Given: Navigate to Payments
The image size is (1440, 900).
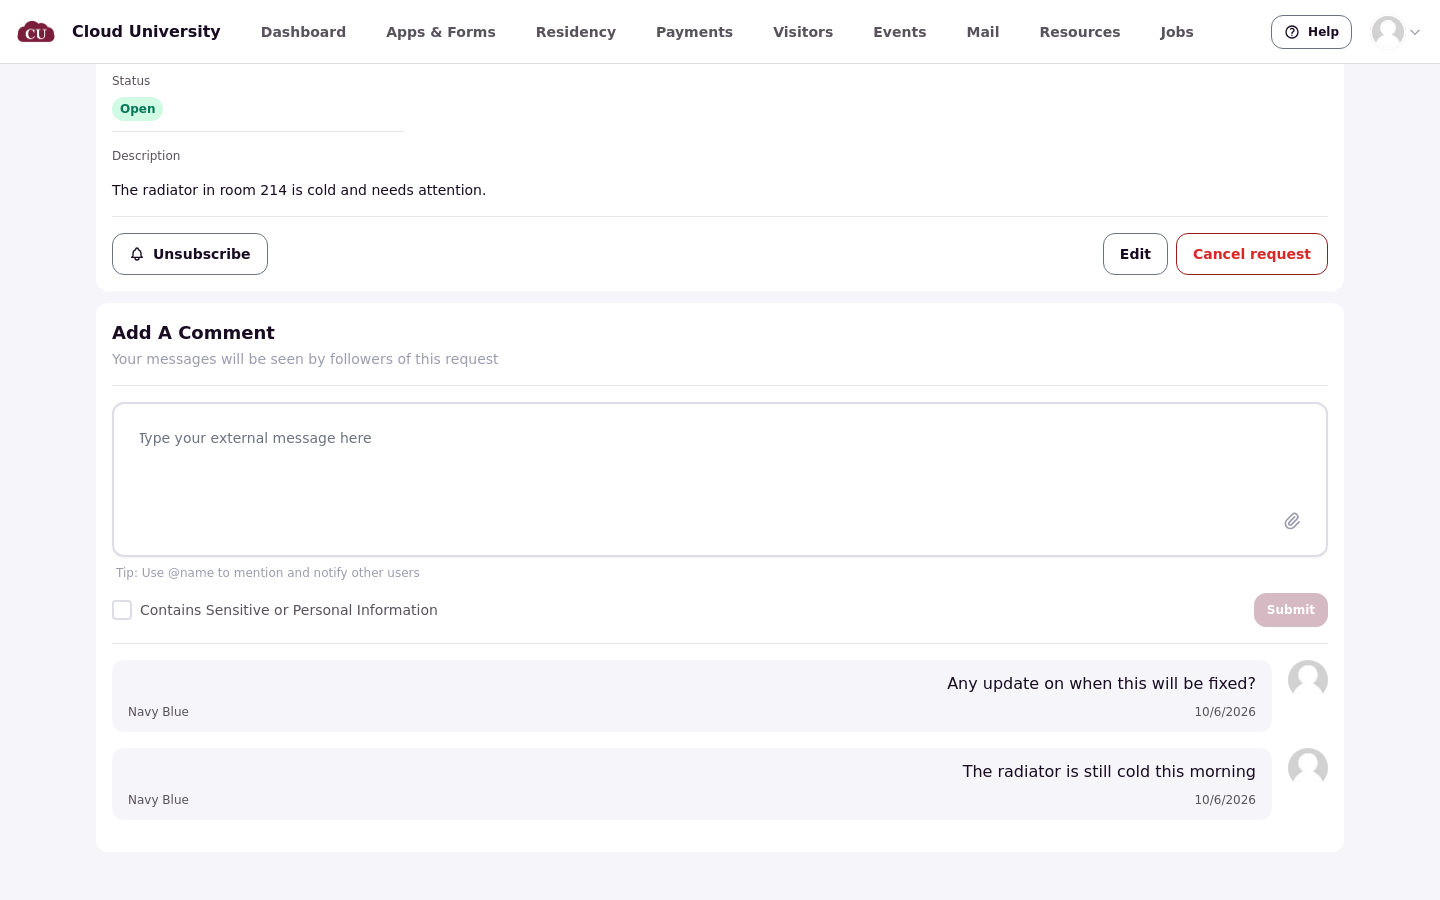Looking at the screenshot, I should pos(694,32).
